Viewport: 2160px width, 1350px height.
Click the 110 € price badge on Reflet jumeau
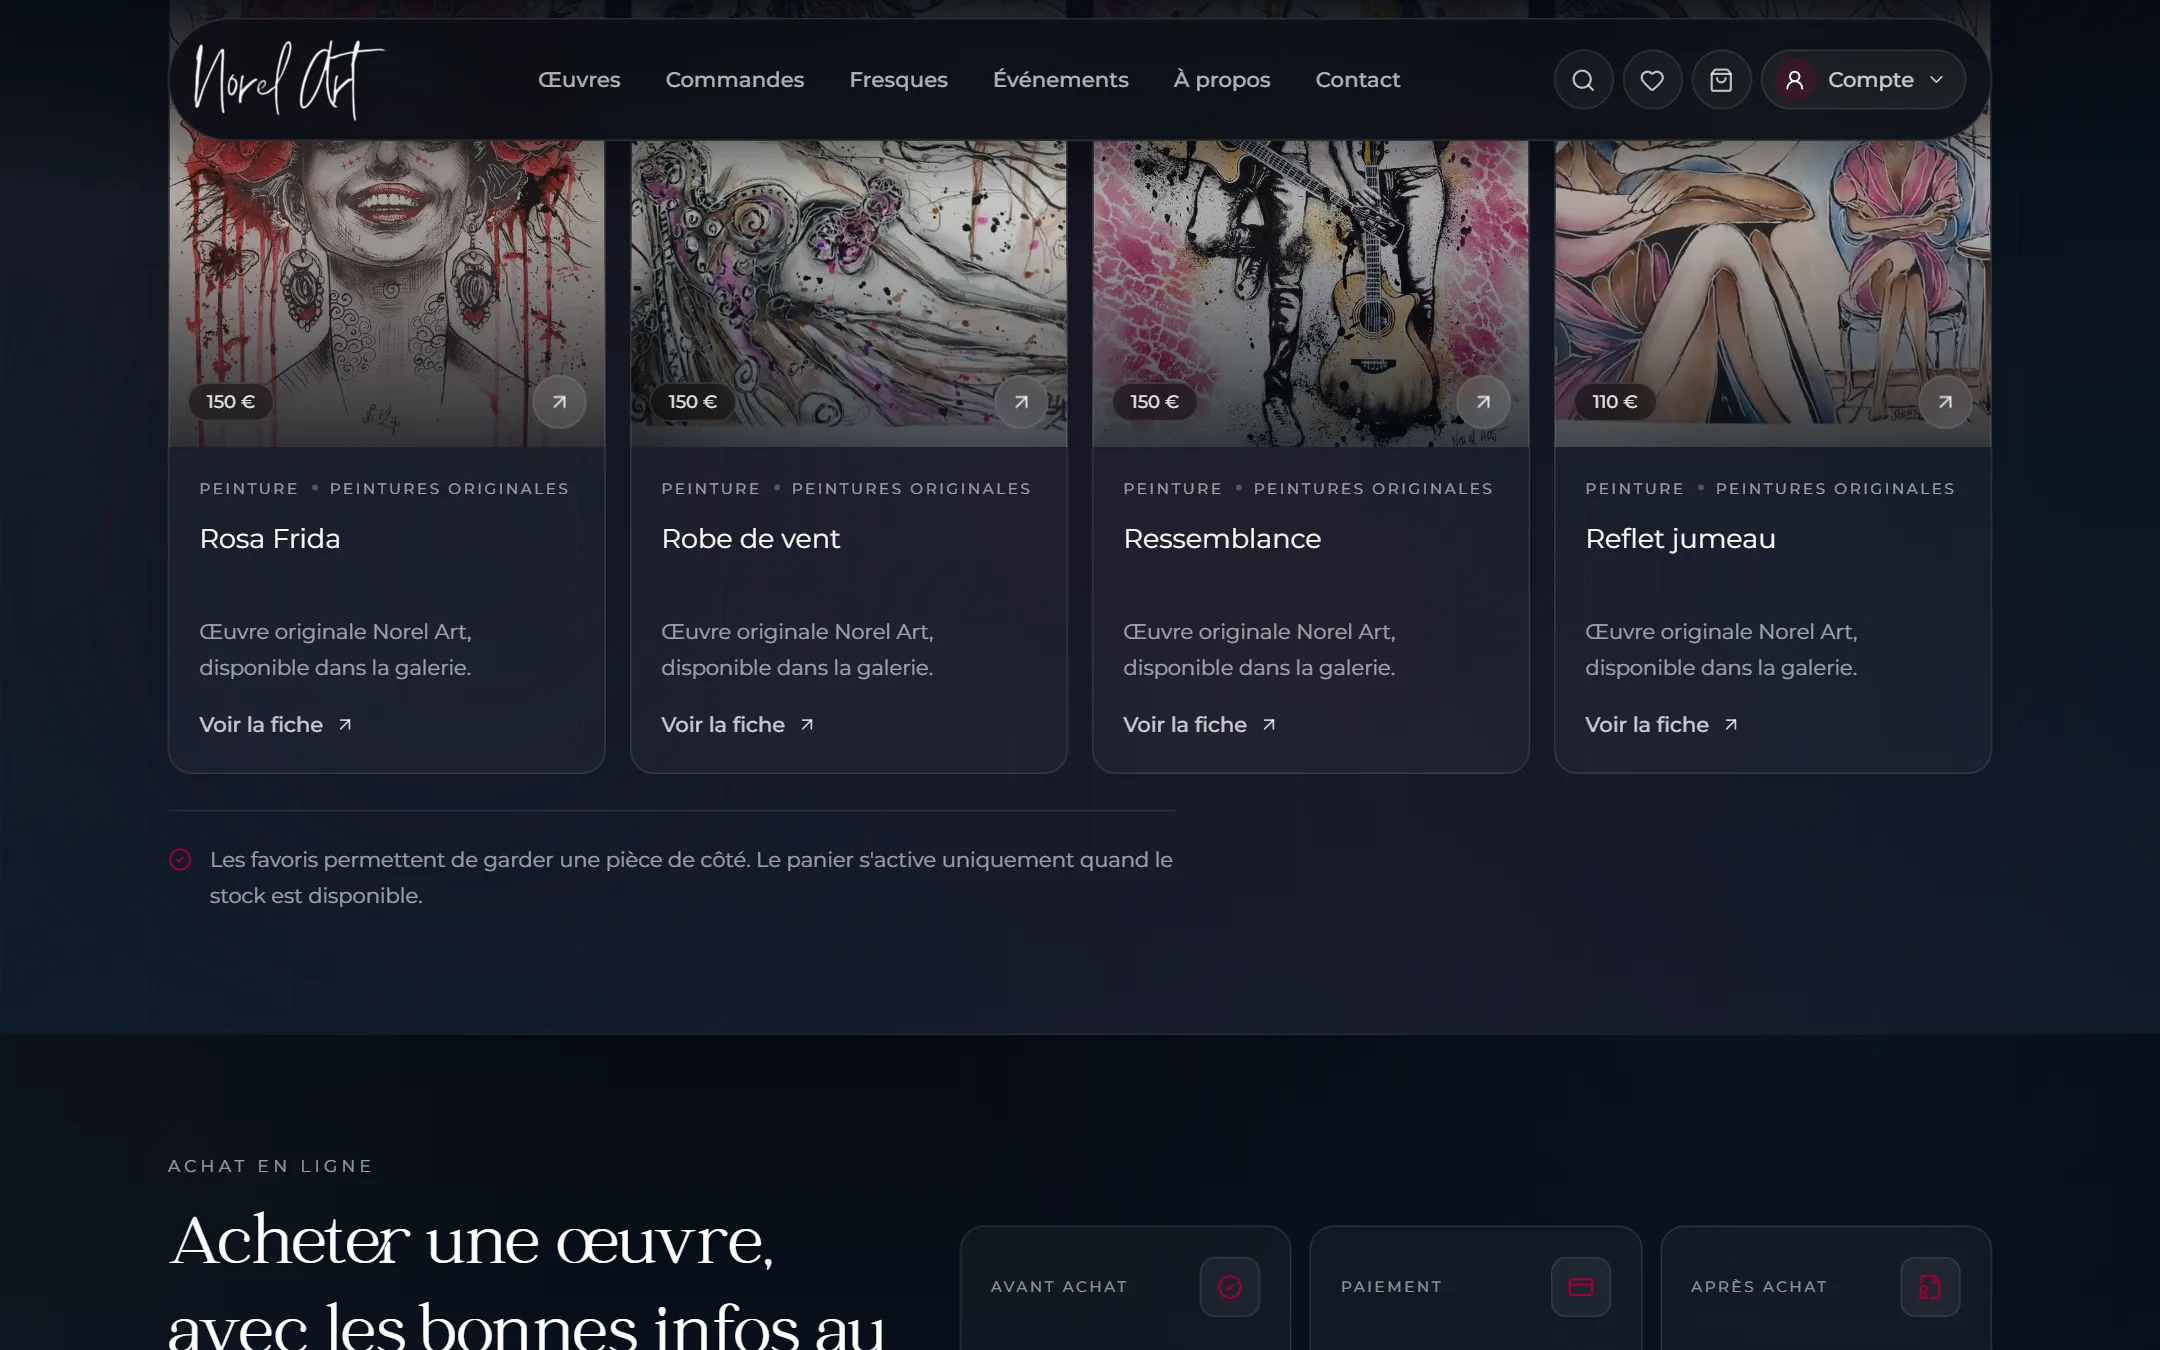(x=1615, y=402)
